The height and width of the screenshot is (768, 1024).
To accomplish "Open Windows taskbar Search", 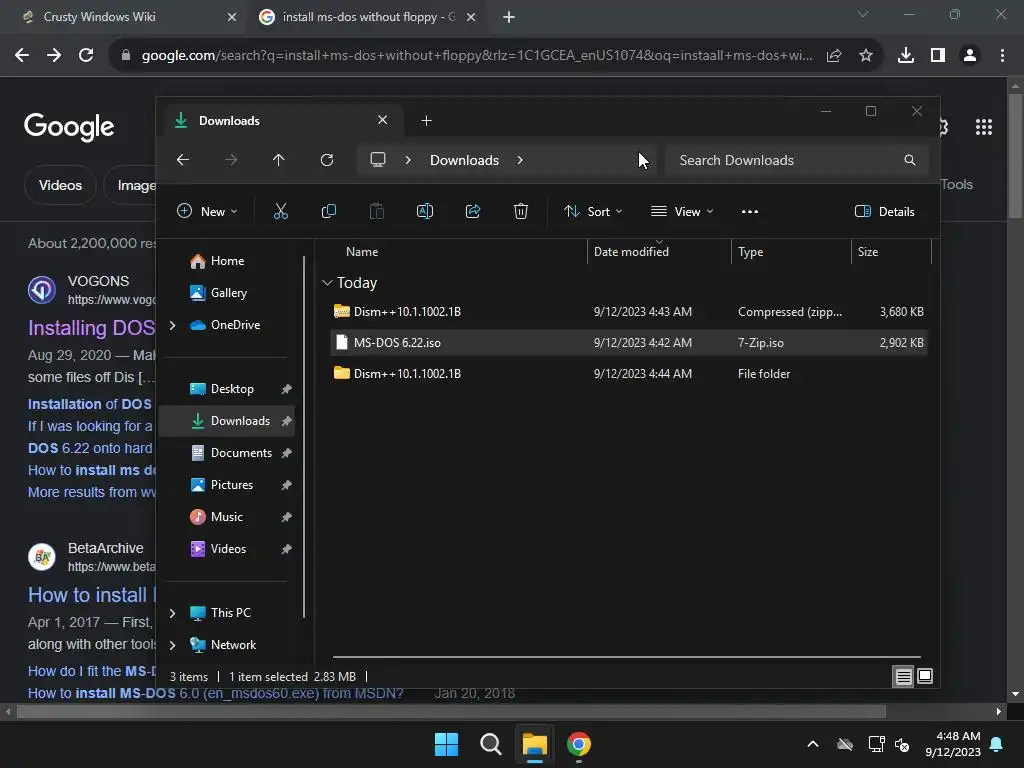I will [x=490, y=744].
